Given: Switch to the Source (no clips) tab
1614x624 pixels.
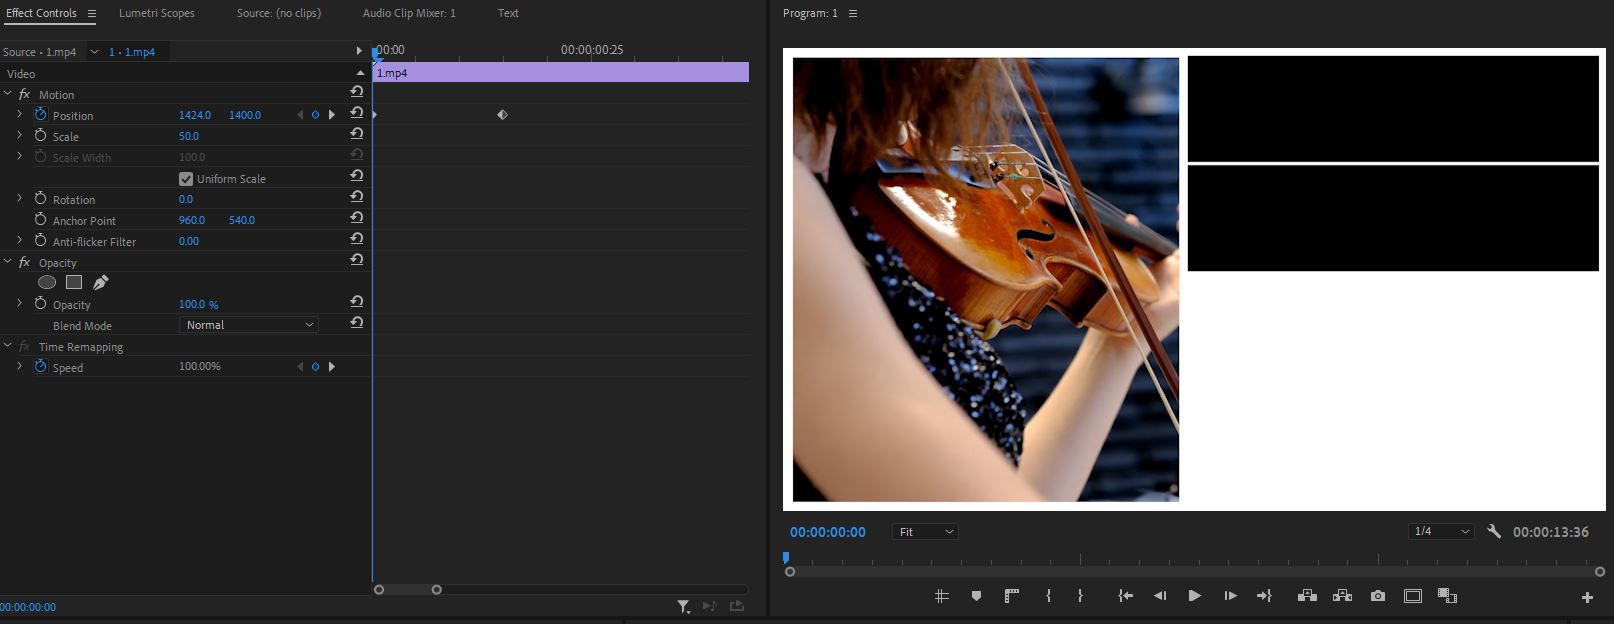Looking at the screenshot, I should pyautogui.click(x=279, y=13).
